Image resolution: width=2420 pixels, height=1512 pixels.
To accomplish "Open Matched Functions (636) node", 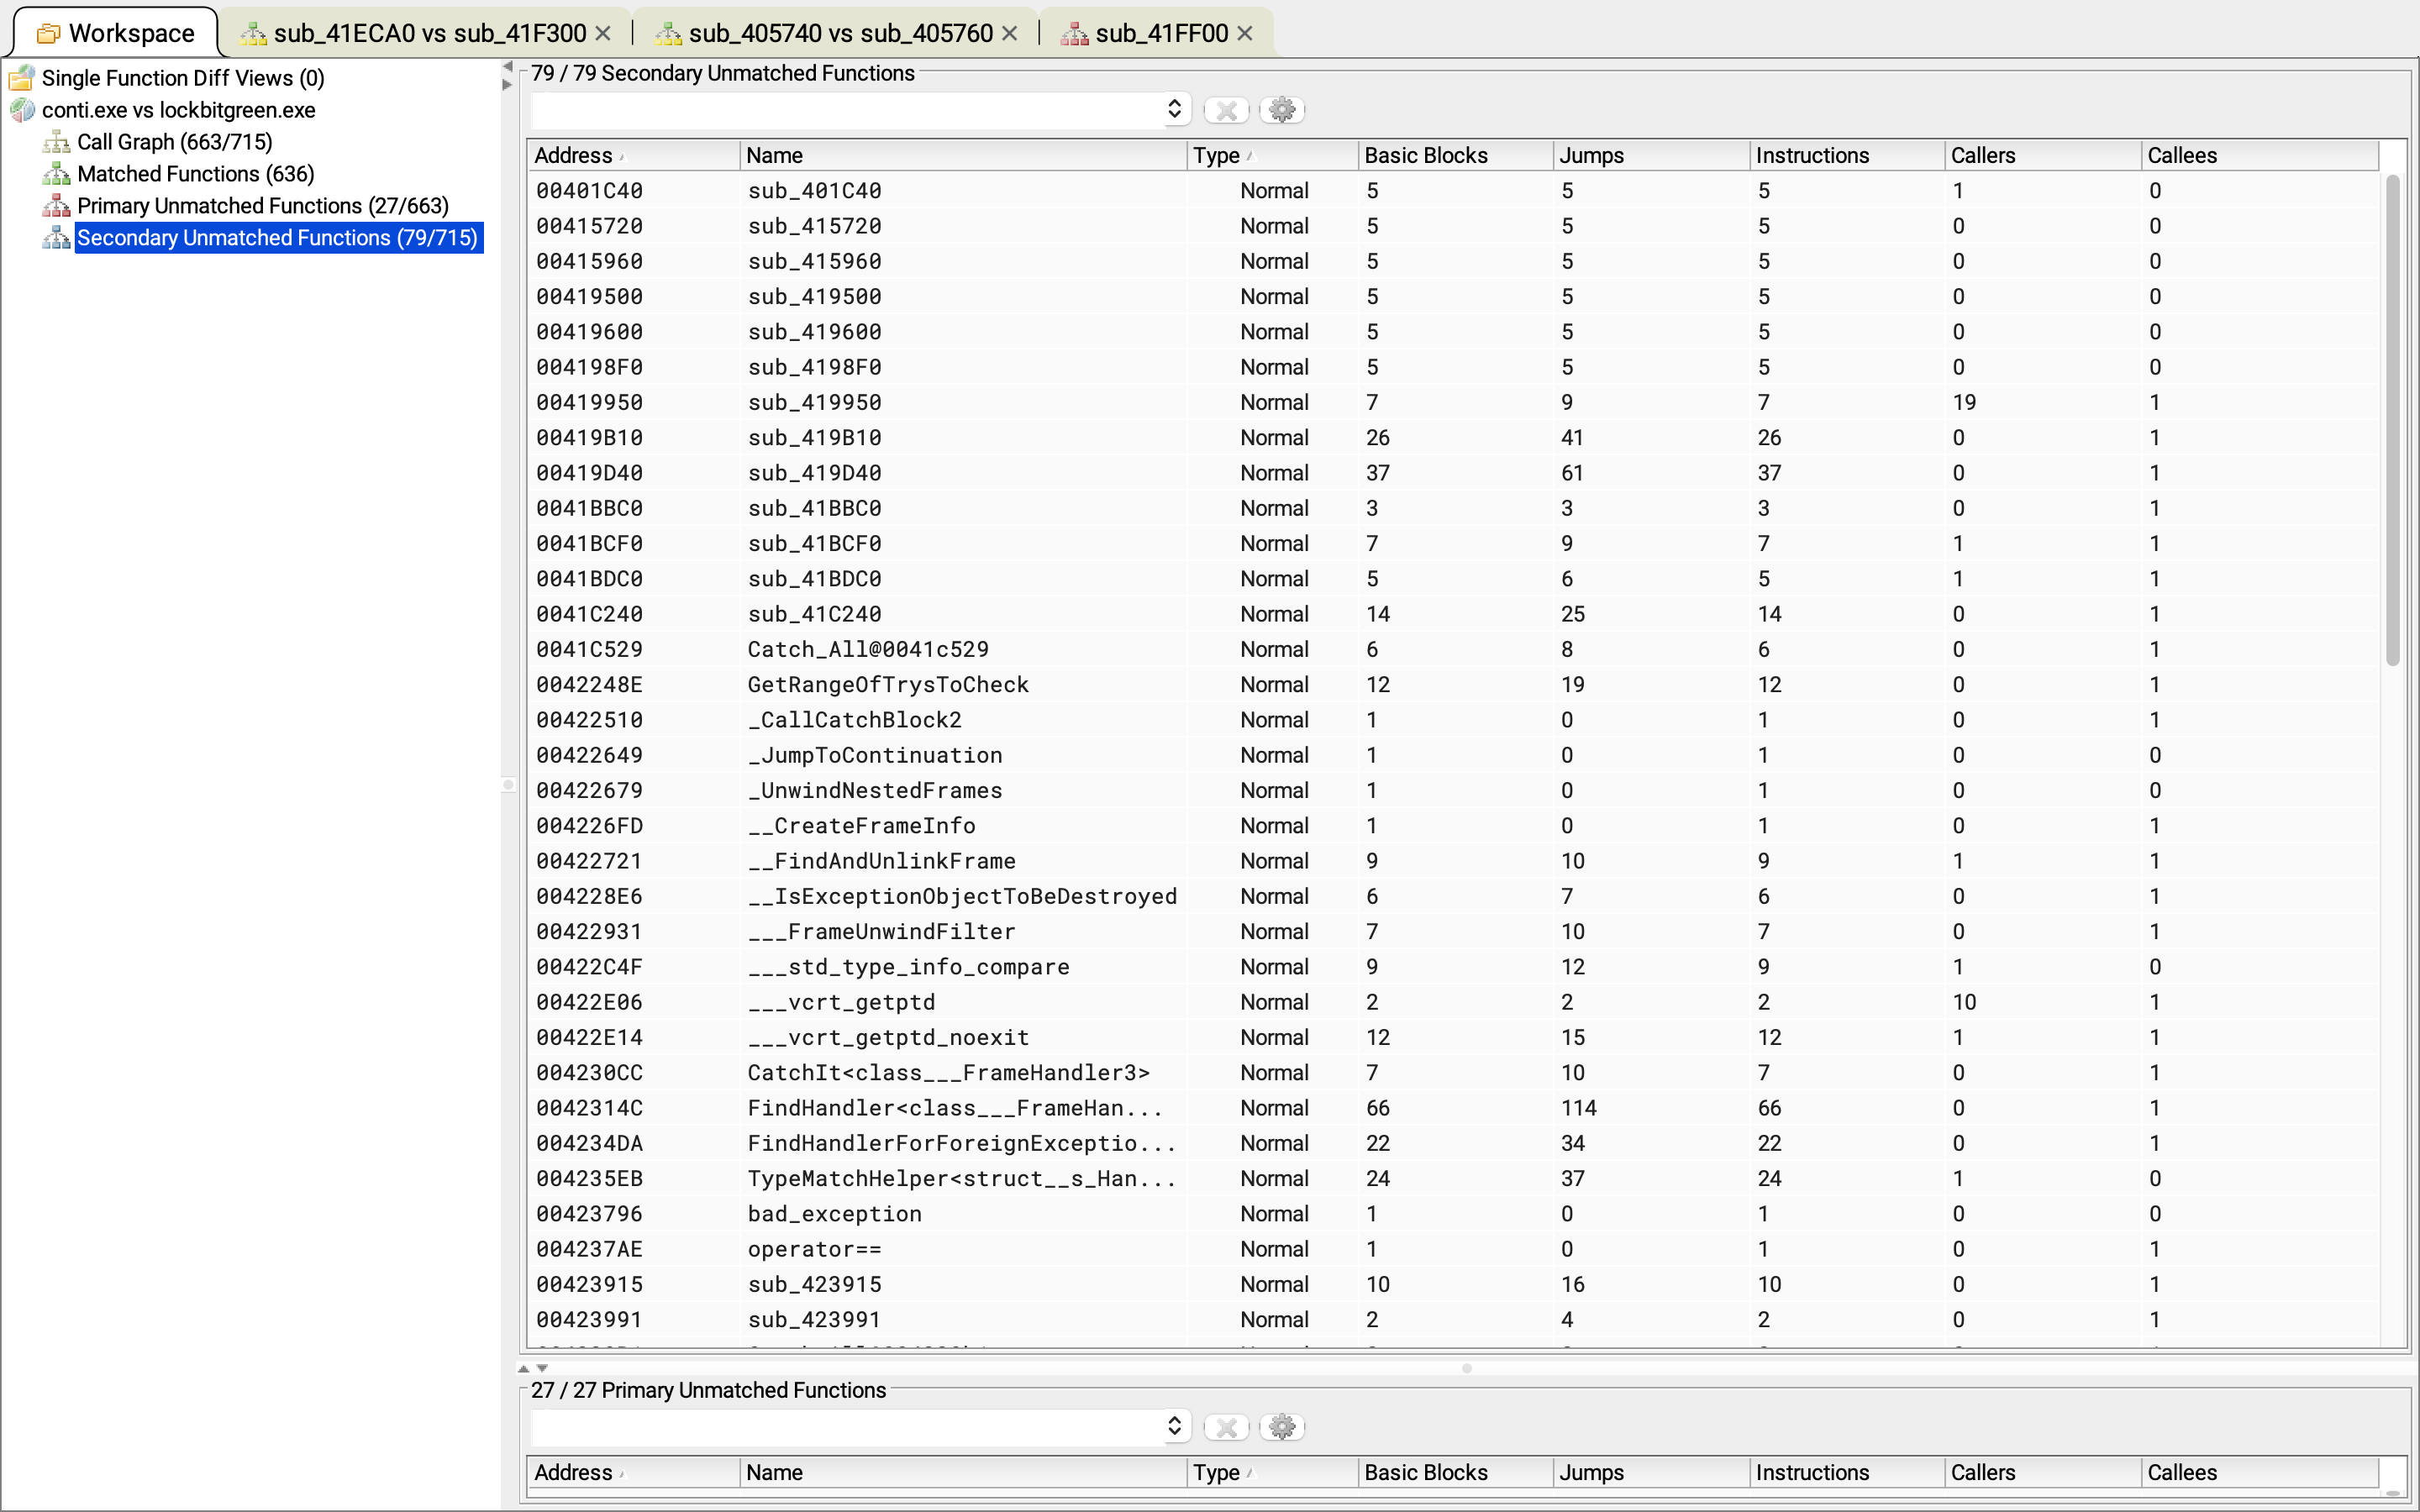I will tap(196, 173).
